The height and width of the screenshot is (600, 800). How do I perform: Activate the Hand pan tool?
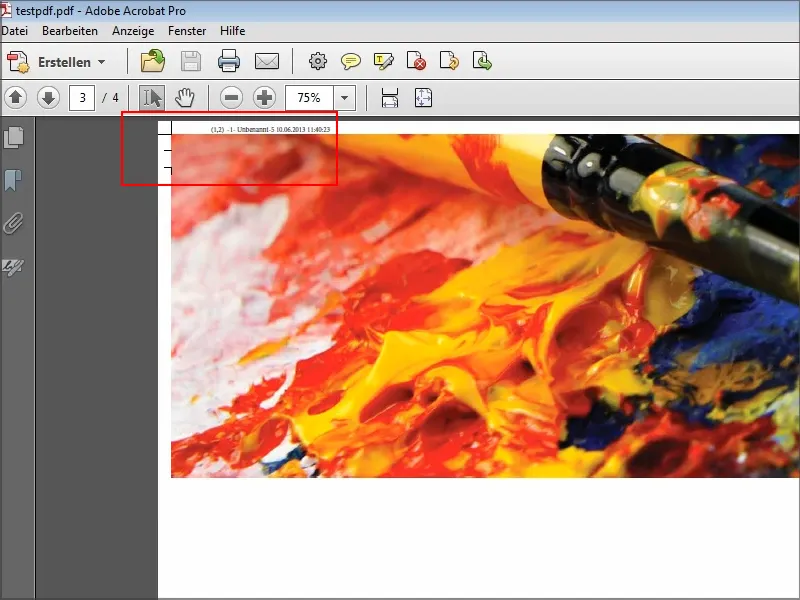coord(184,98)
